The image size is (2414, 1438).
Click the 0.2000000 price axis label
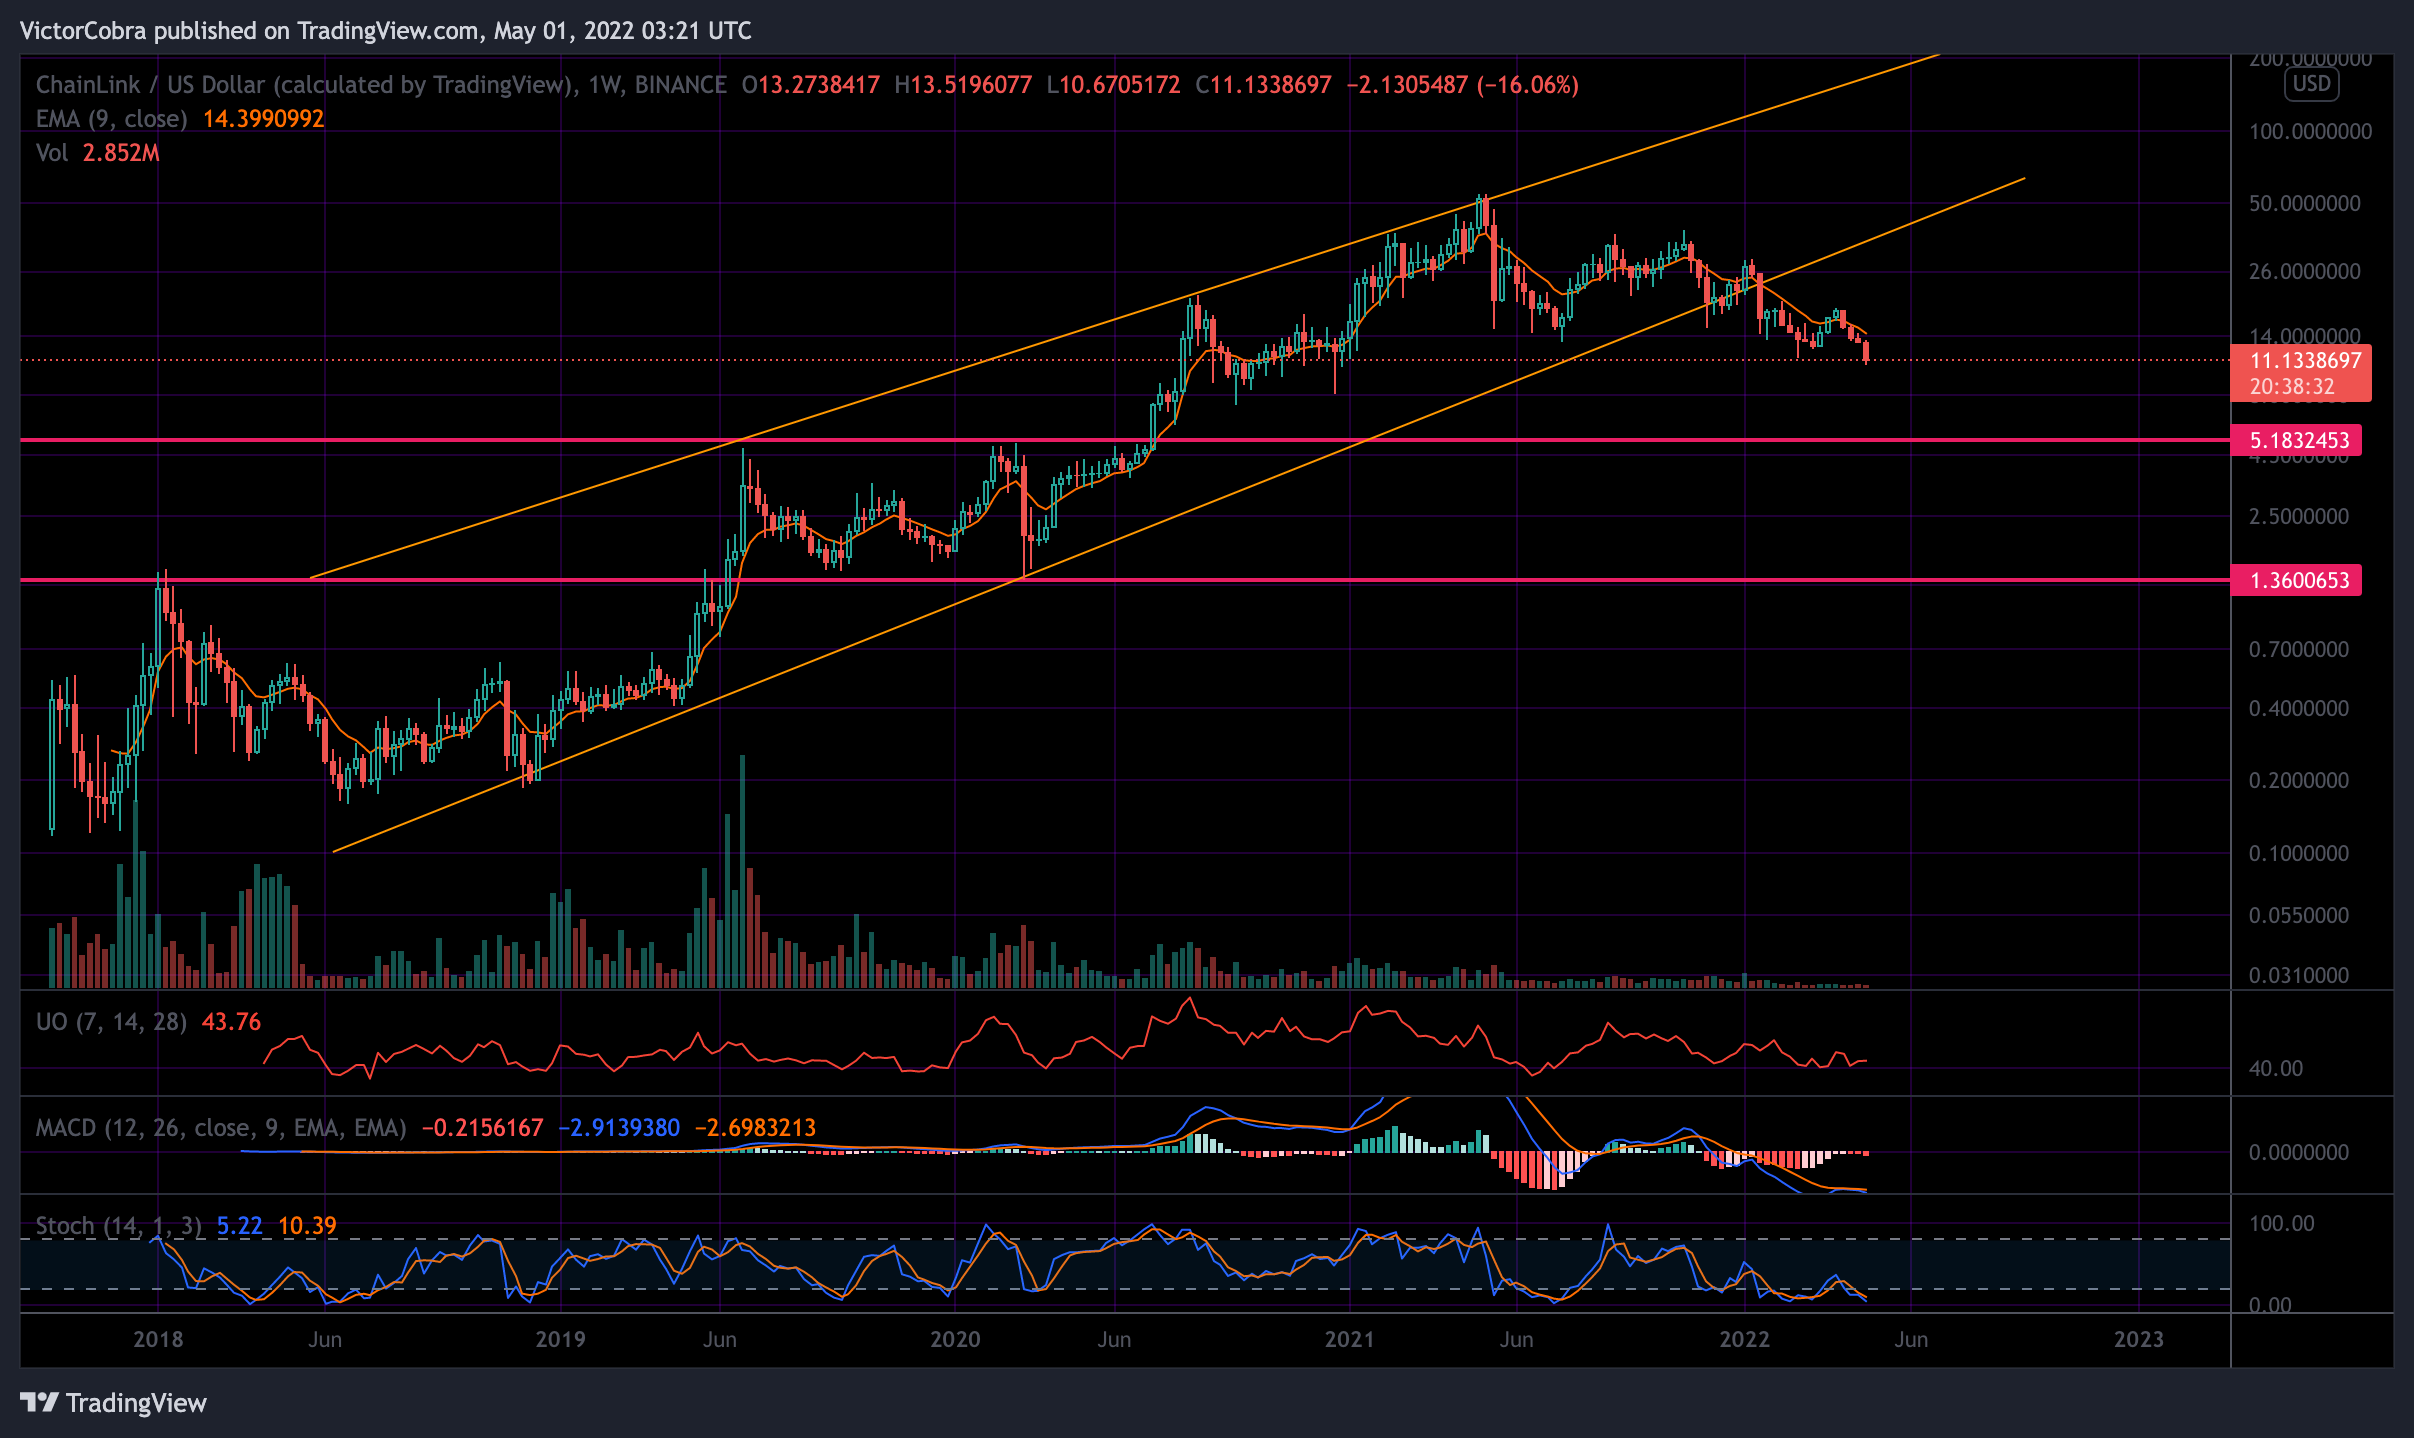[2298, 781]
